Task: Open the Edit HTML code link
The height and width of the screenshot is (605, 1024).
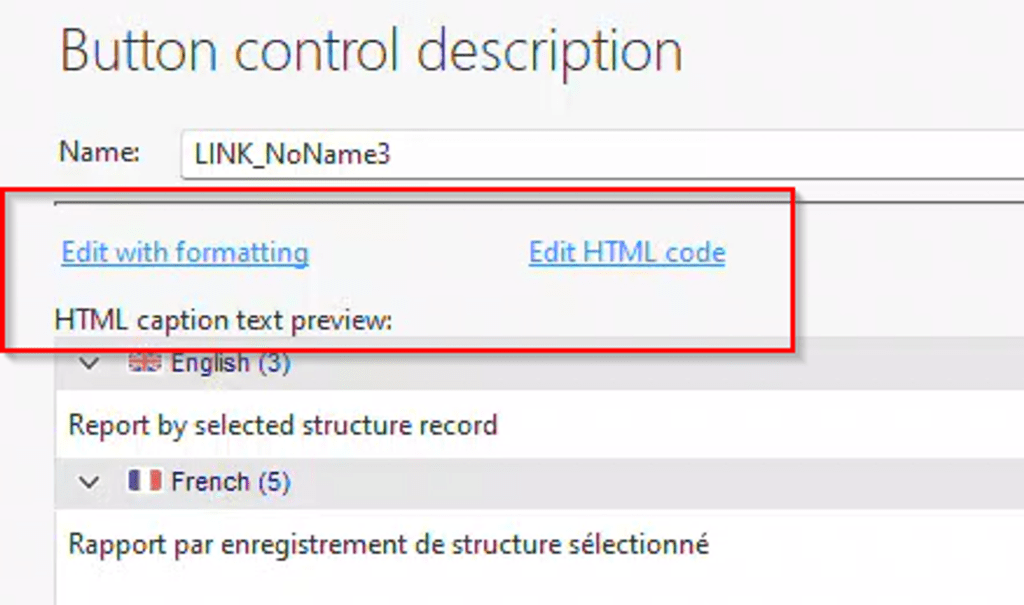Action: (x=627, y=252)
